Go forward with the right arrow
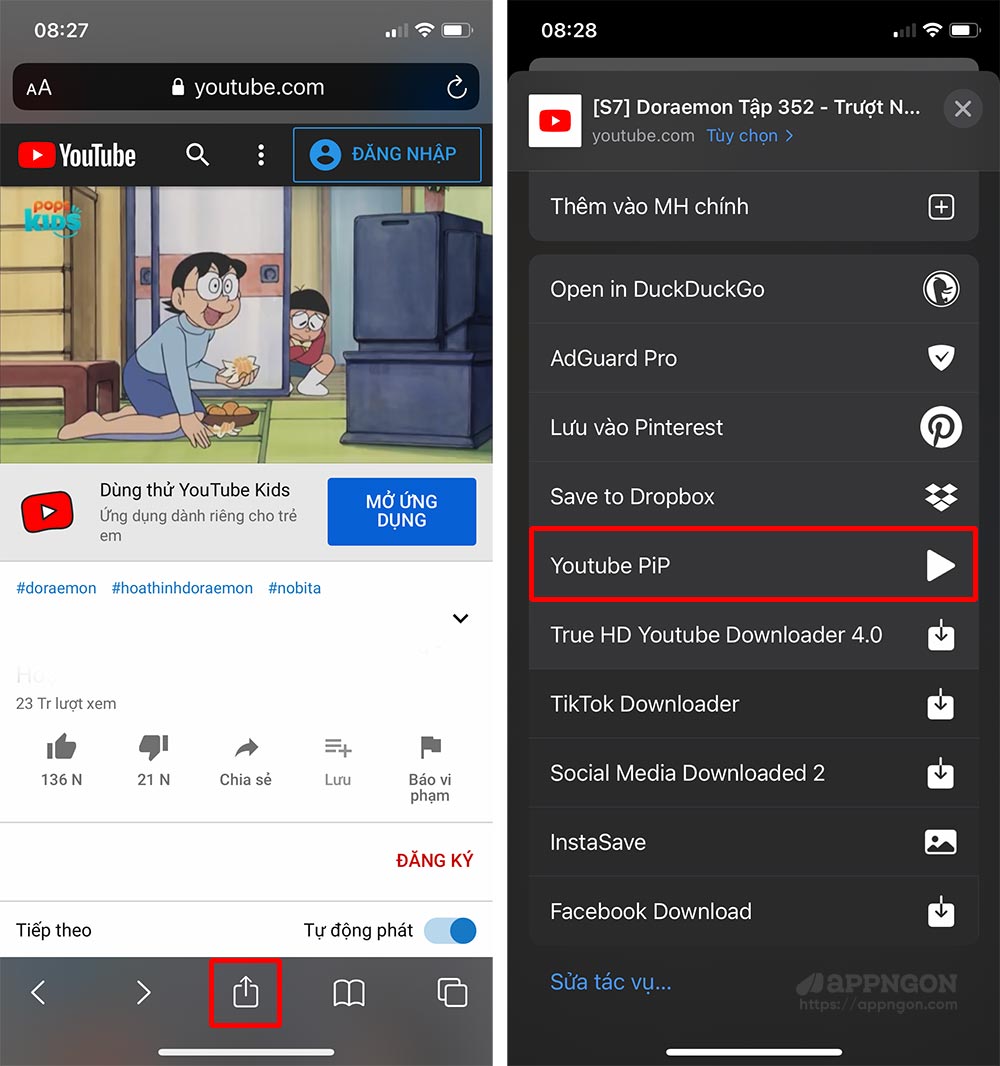Screen dimensions: 1000x1066 143,993
